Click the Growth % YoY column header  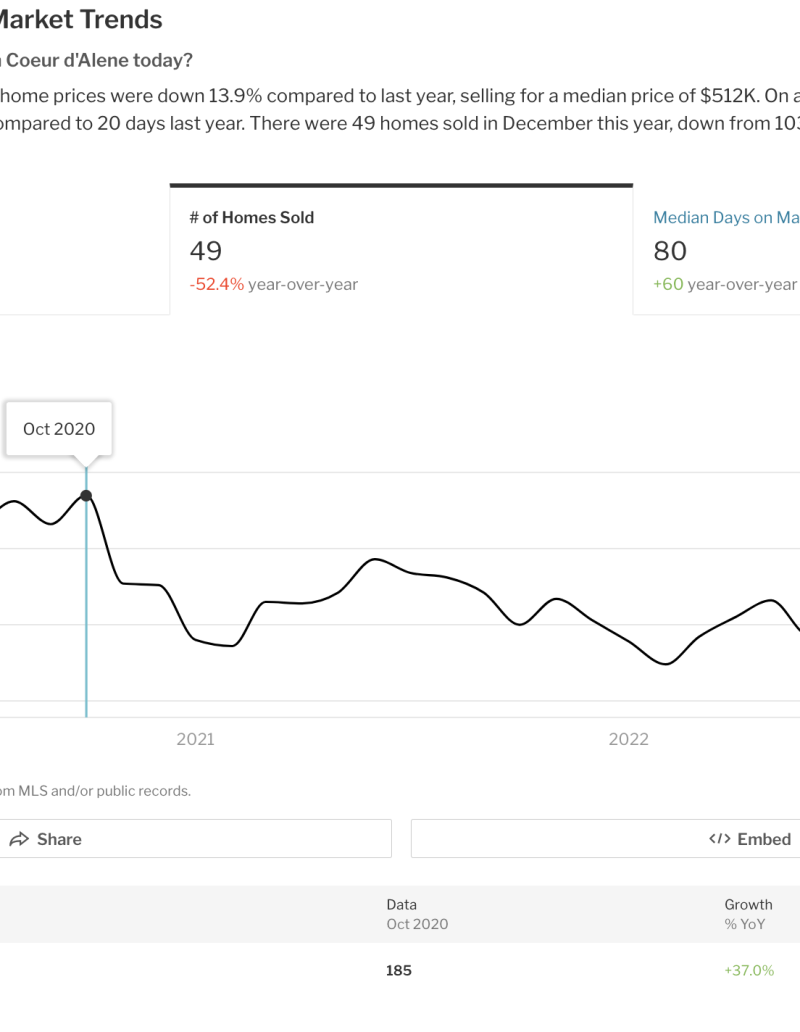click(x=748, y=914)
